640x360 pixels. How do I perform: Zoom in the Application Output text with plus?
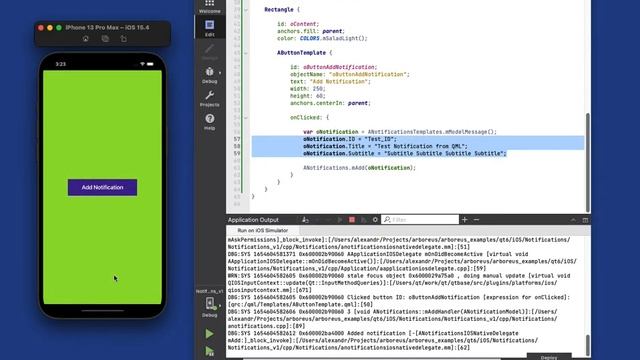[x=464, y=220]
